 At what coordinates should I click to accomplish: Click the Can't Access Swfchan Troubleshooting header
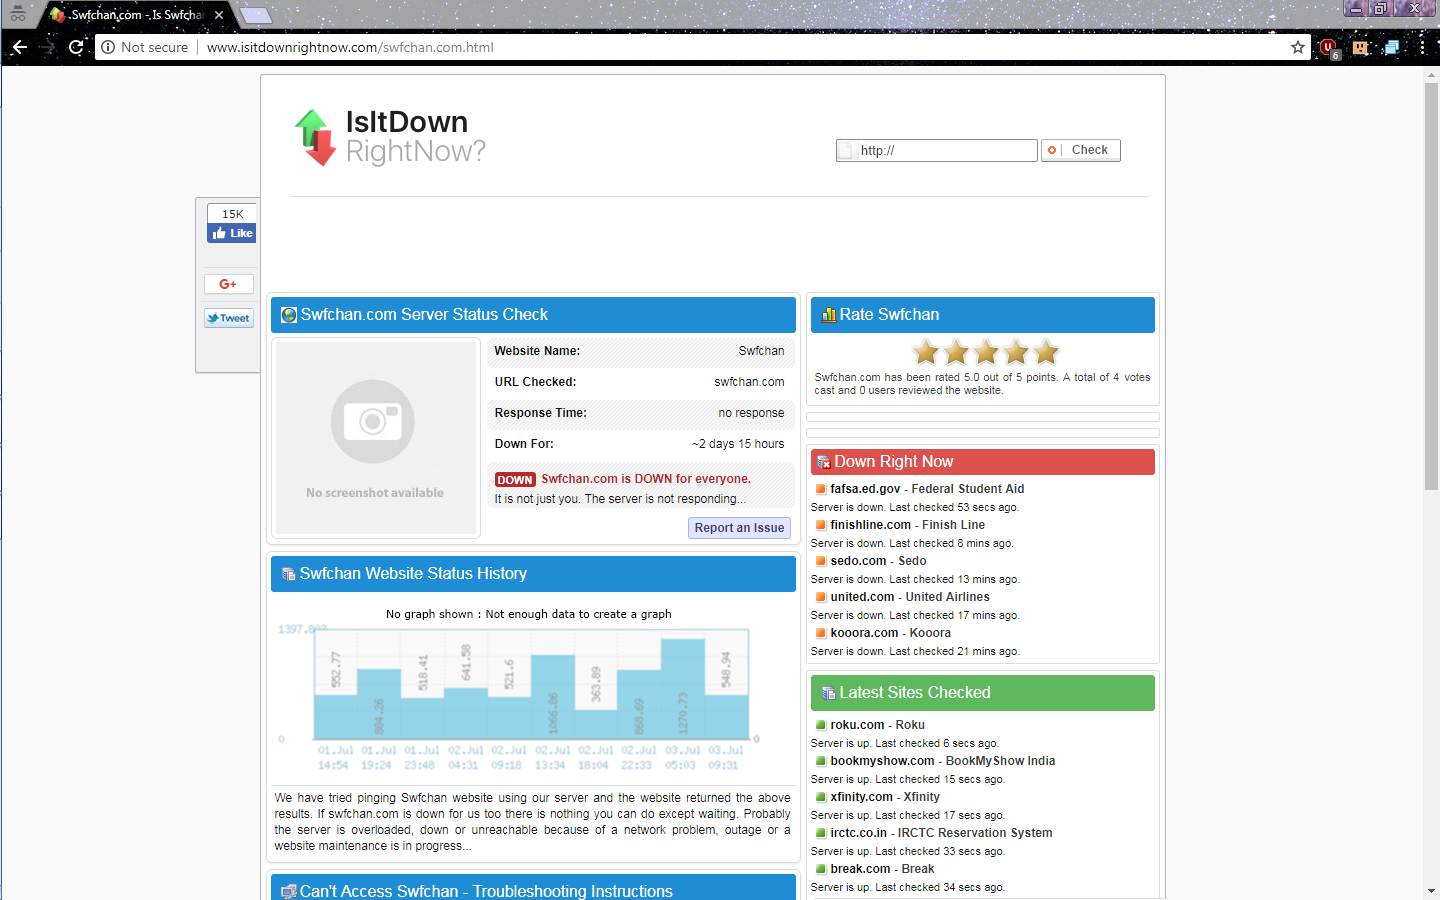(x=533, y=888)
